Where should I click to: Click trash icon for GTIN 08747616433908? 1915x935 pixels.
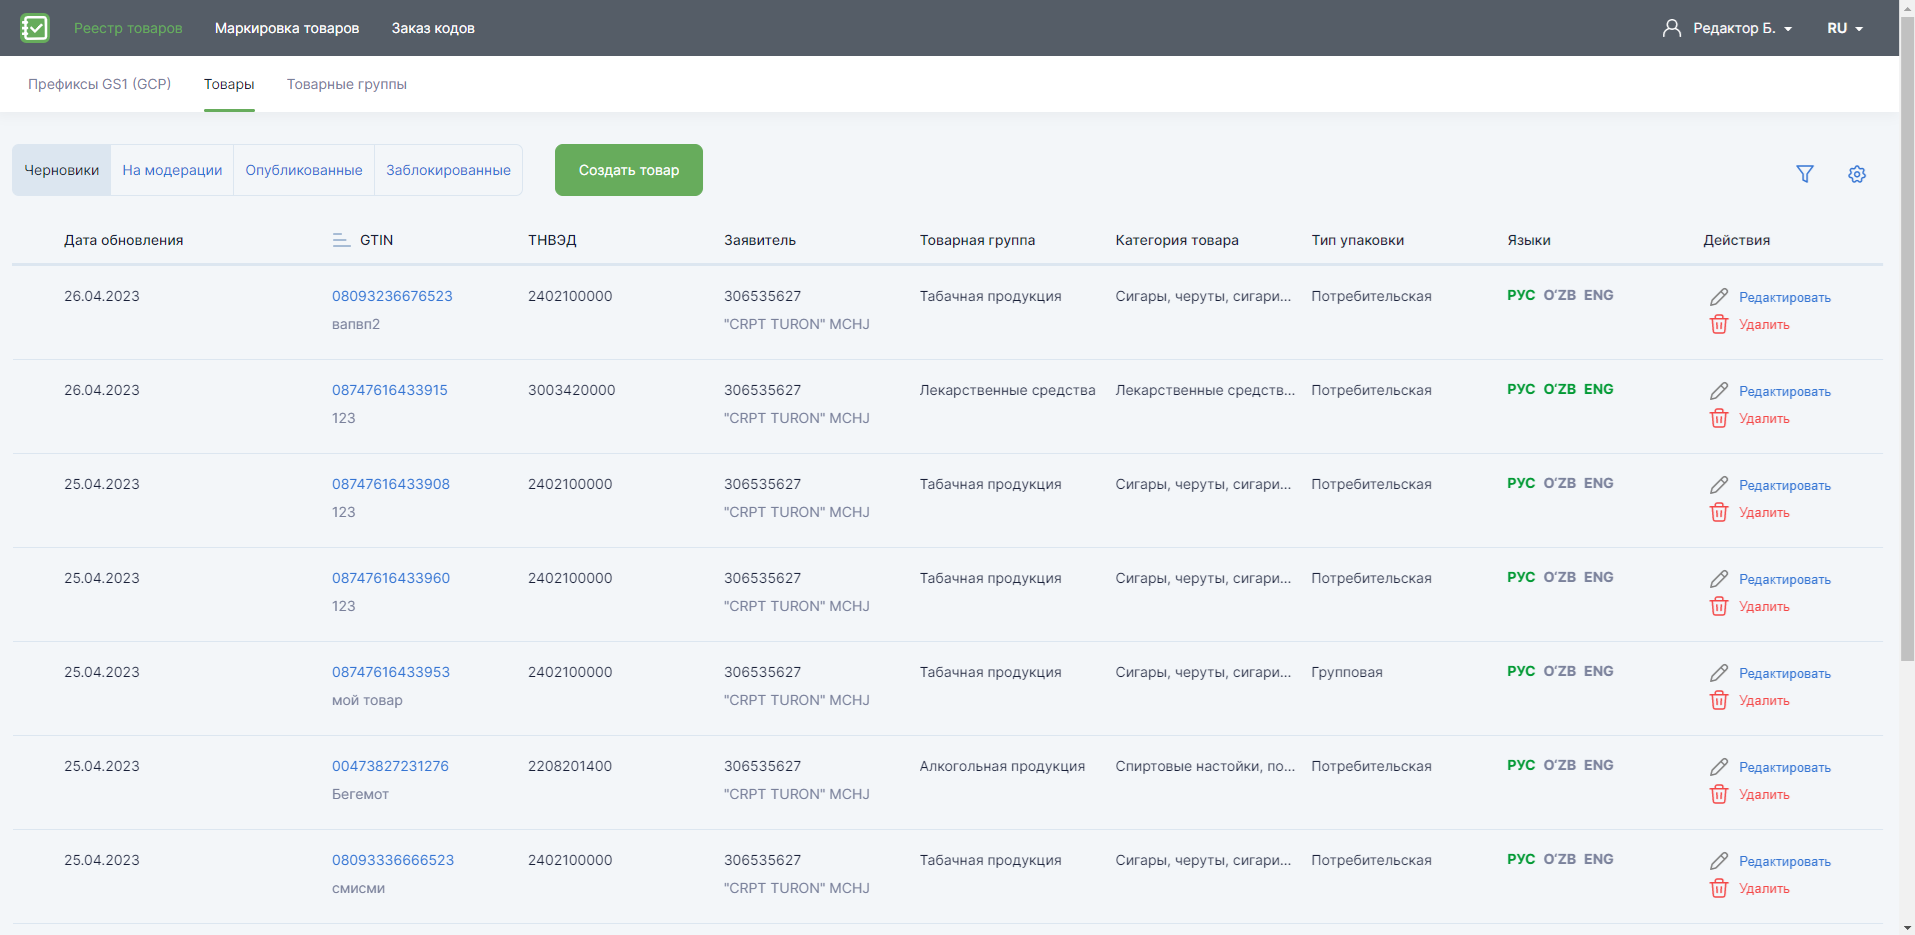pyautogui.click(x=1719, y=512)
